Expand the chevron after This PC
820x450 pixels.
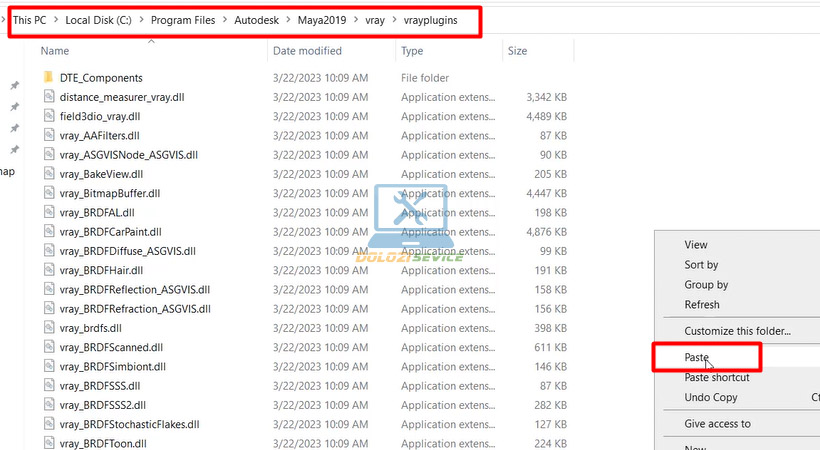click(x=55, y=20)
